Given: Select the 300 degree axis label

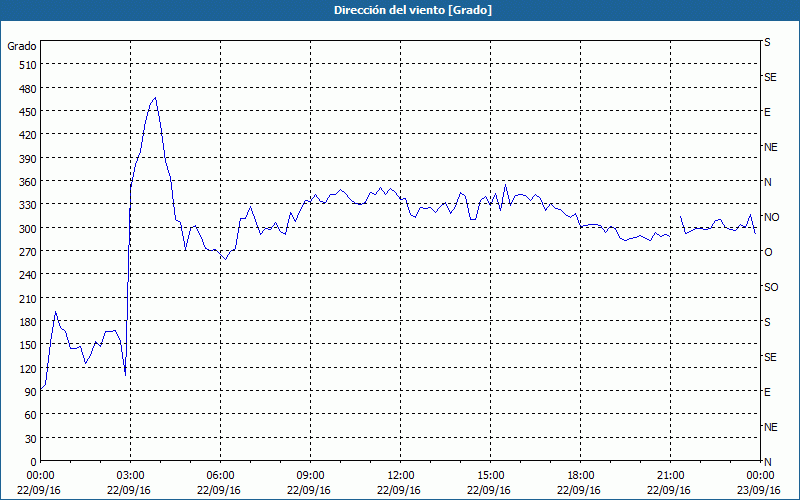Looking at the screenshot, I should 28,229.
